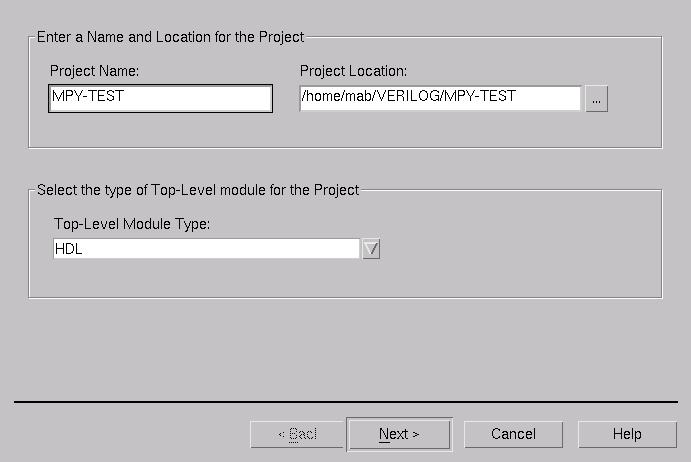This screenshot has height=462, width=691.
Task: Open the HDL module type combo box
Action: [206, 249]
